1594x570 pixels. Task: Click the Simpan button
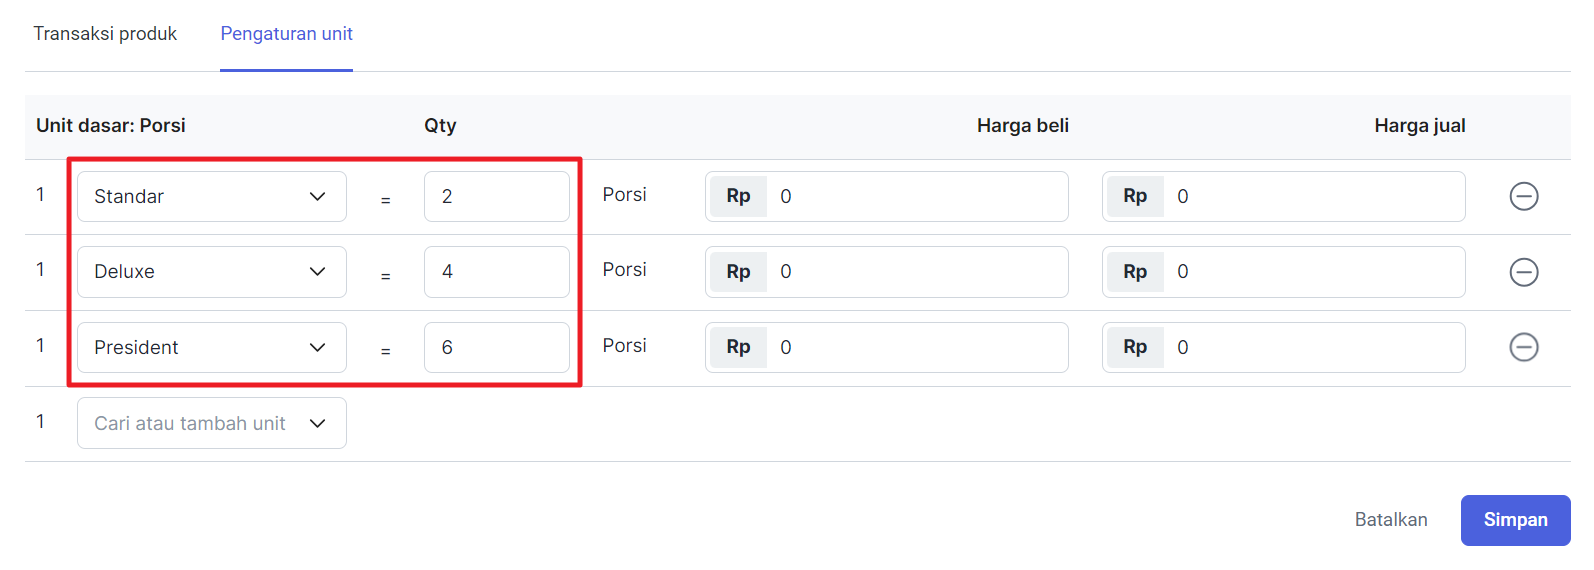pyautogui.click(x=1515, y=520)
